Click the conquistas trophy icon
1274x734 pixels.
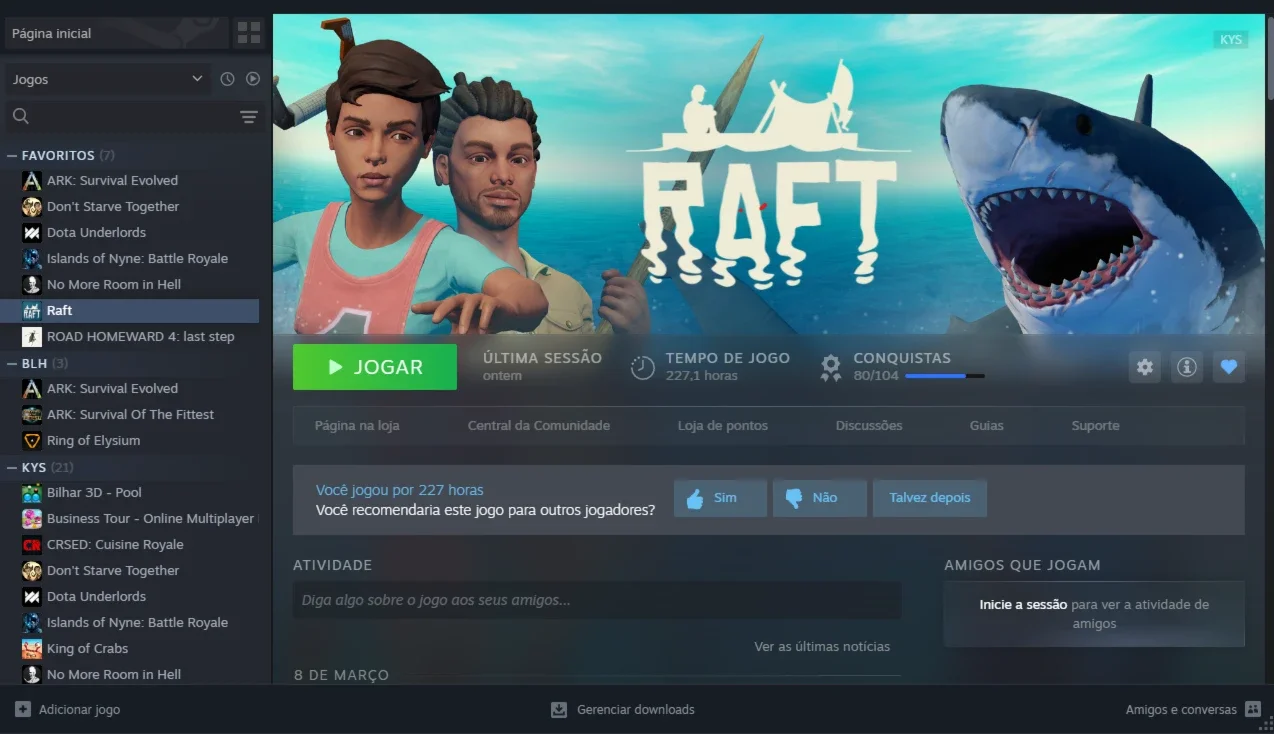[x=831, y=368]
